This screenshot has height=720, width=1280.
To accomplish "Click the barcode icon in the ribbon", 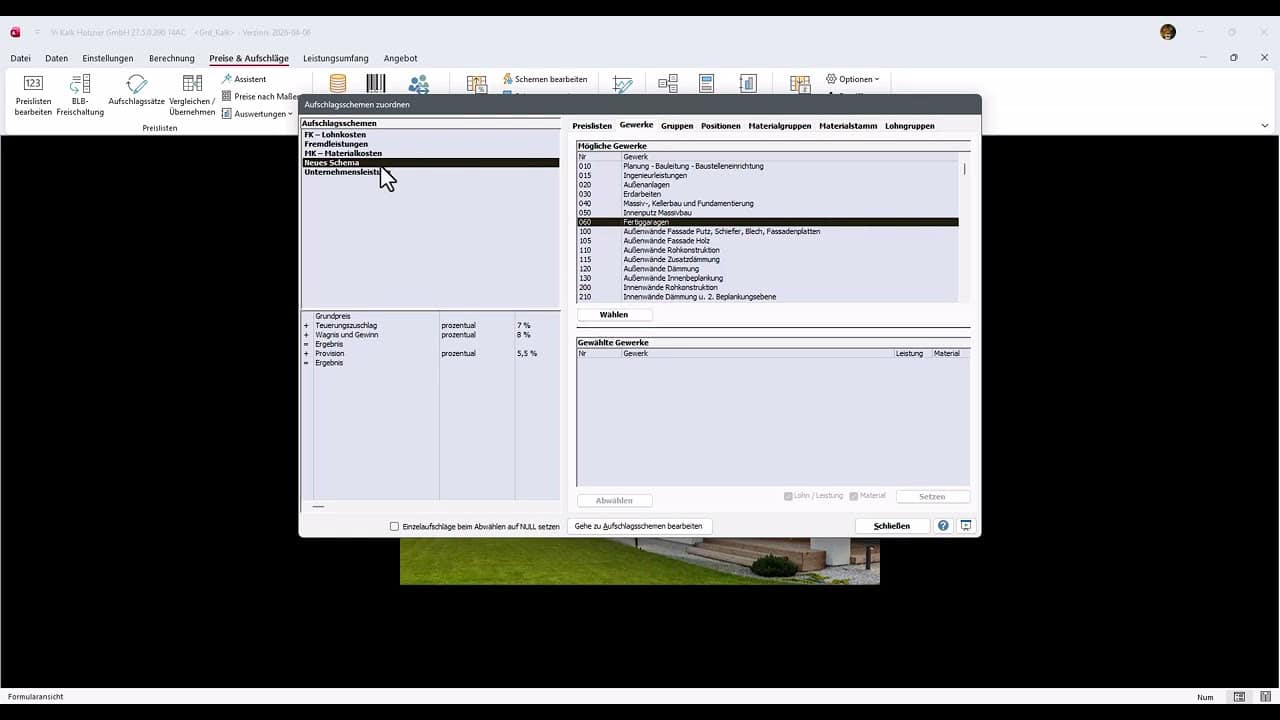I will click(x=376, y=84).
